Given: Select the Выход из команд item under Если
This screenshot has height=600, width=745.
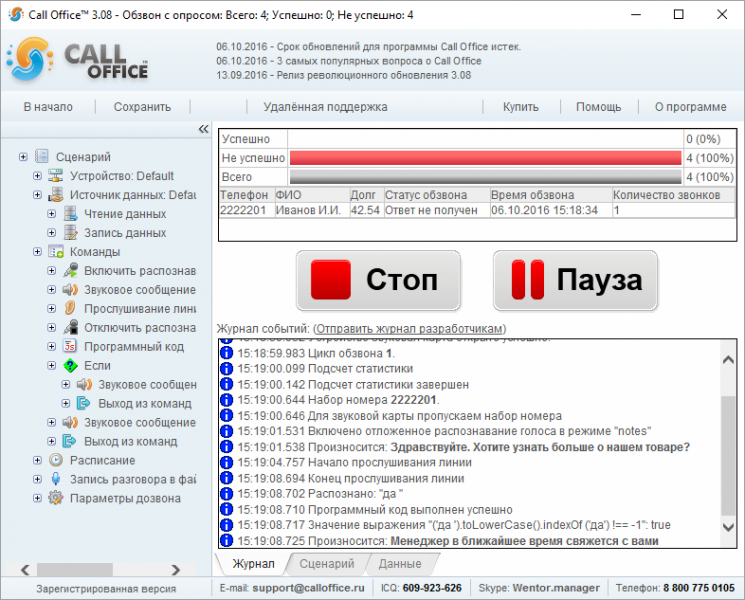Looking at the screenshot, I should (x=144, y=403).
